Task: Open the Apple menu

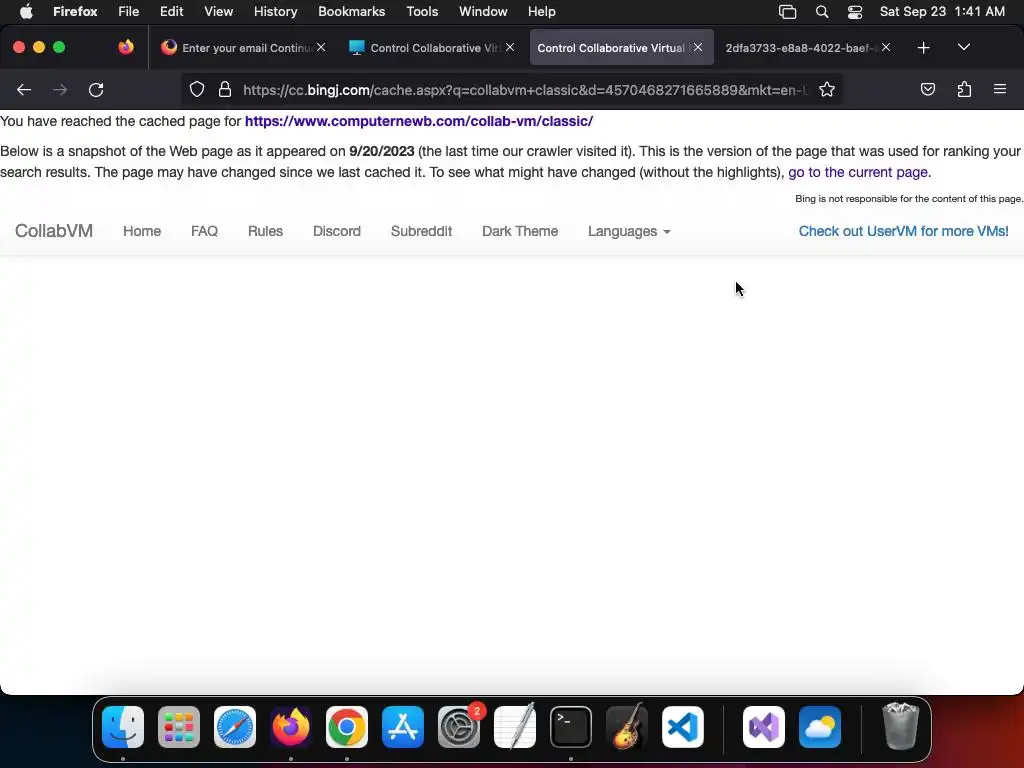Action: [26, 12]
